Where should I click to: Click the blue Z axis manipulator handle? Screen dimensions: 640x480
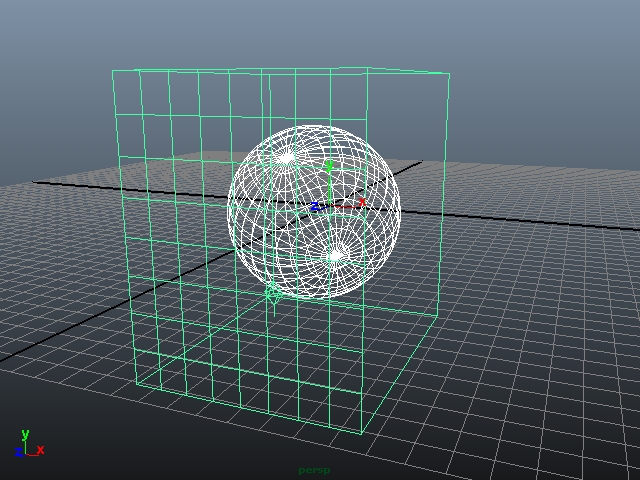tap(314, 208)
